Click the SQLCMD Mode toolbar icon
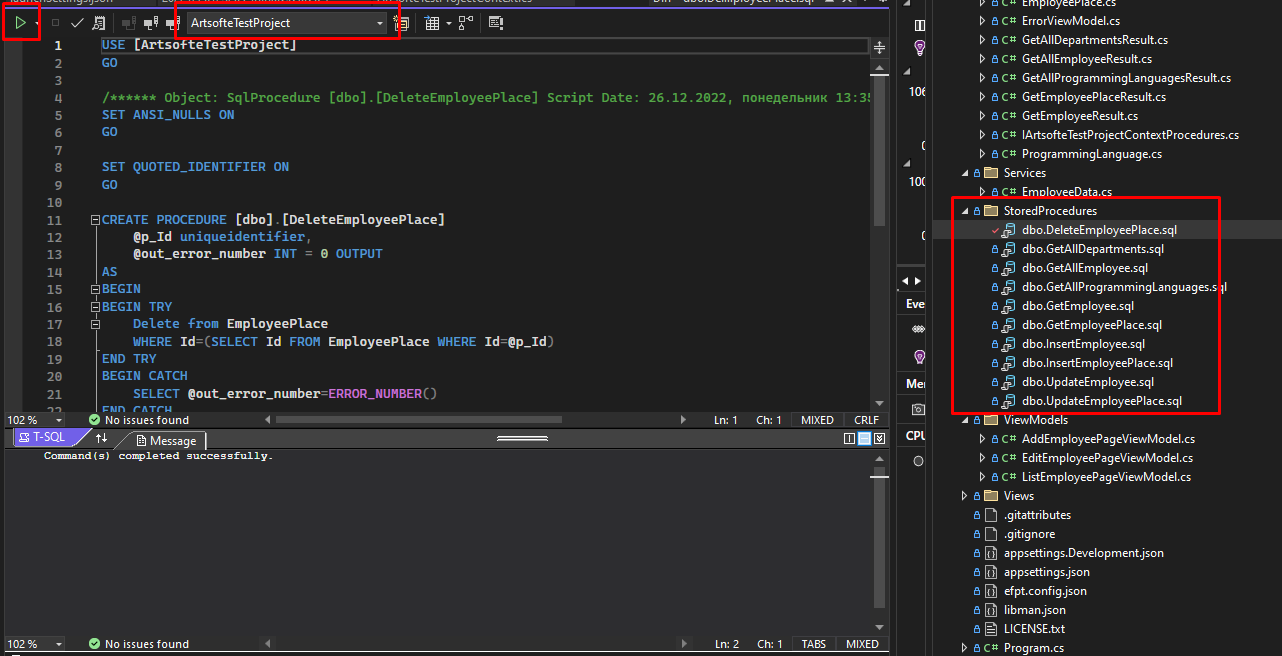 point(496,22)
